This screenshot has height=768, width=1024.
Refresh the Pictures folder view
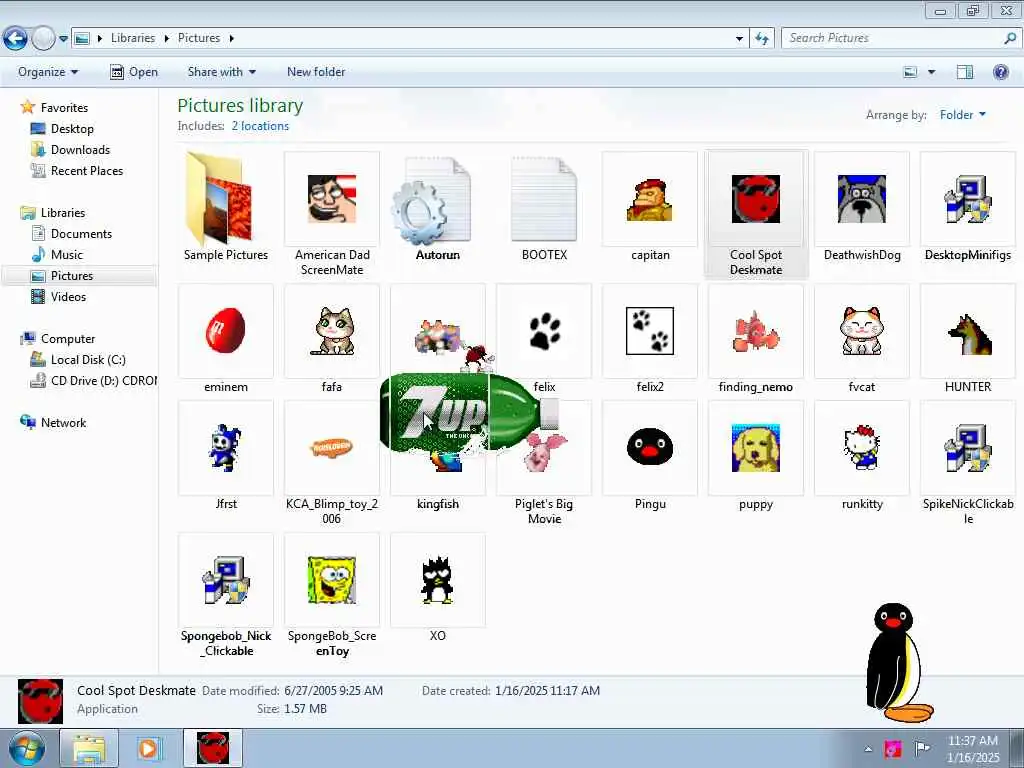pyautogui.click(x=761, y=39)
